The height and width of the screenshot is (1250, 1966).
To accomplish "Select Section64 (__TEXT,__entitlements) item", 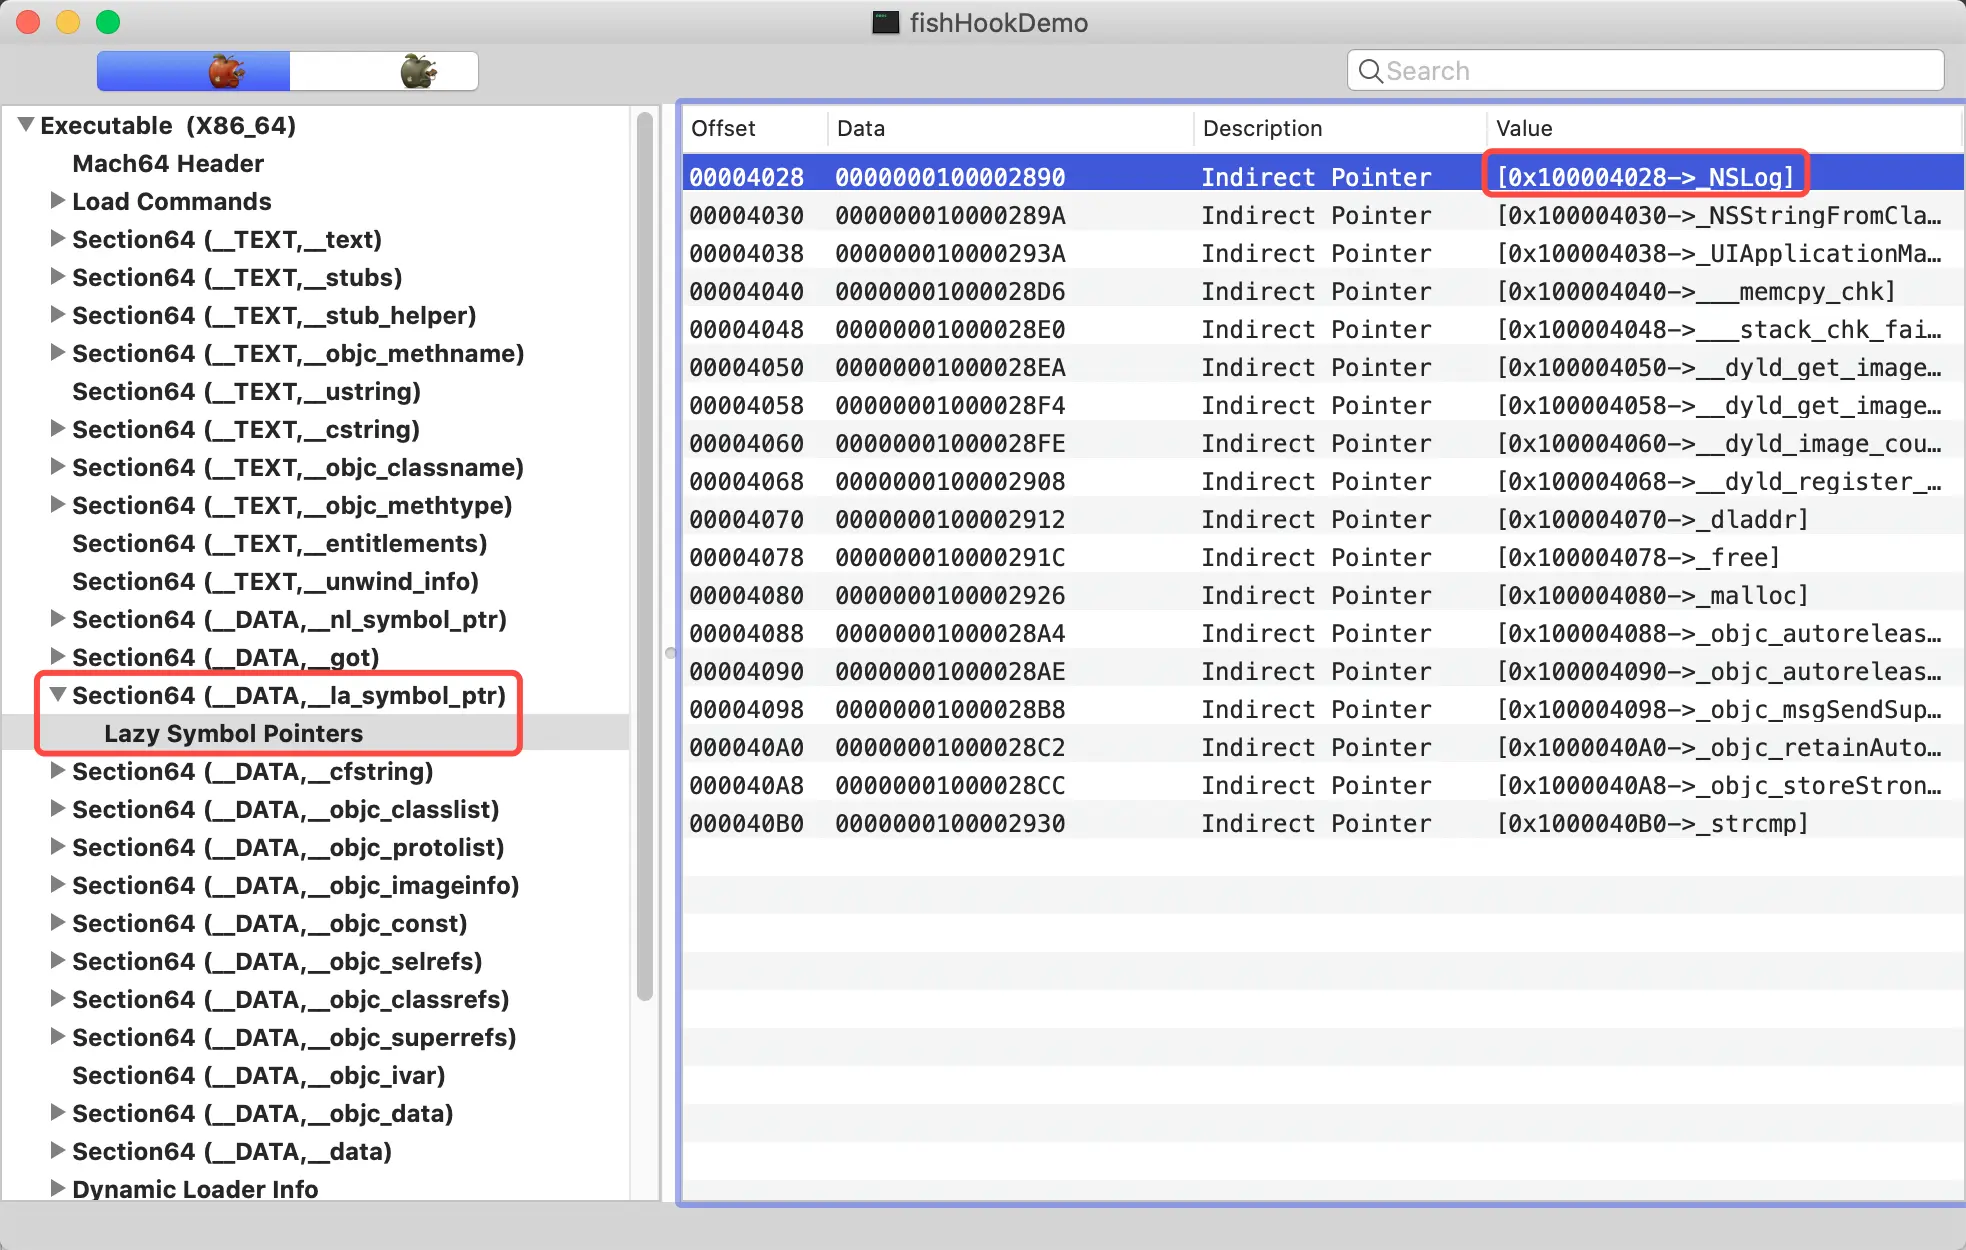I will 279,543.
